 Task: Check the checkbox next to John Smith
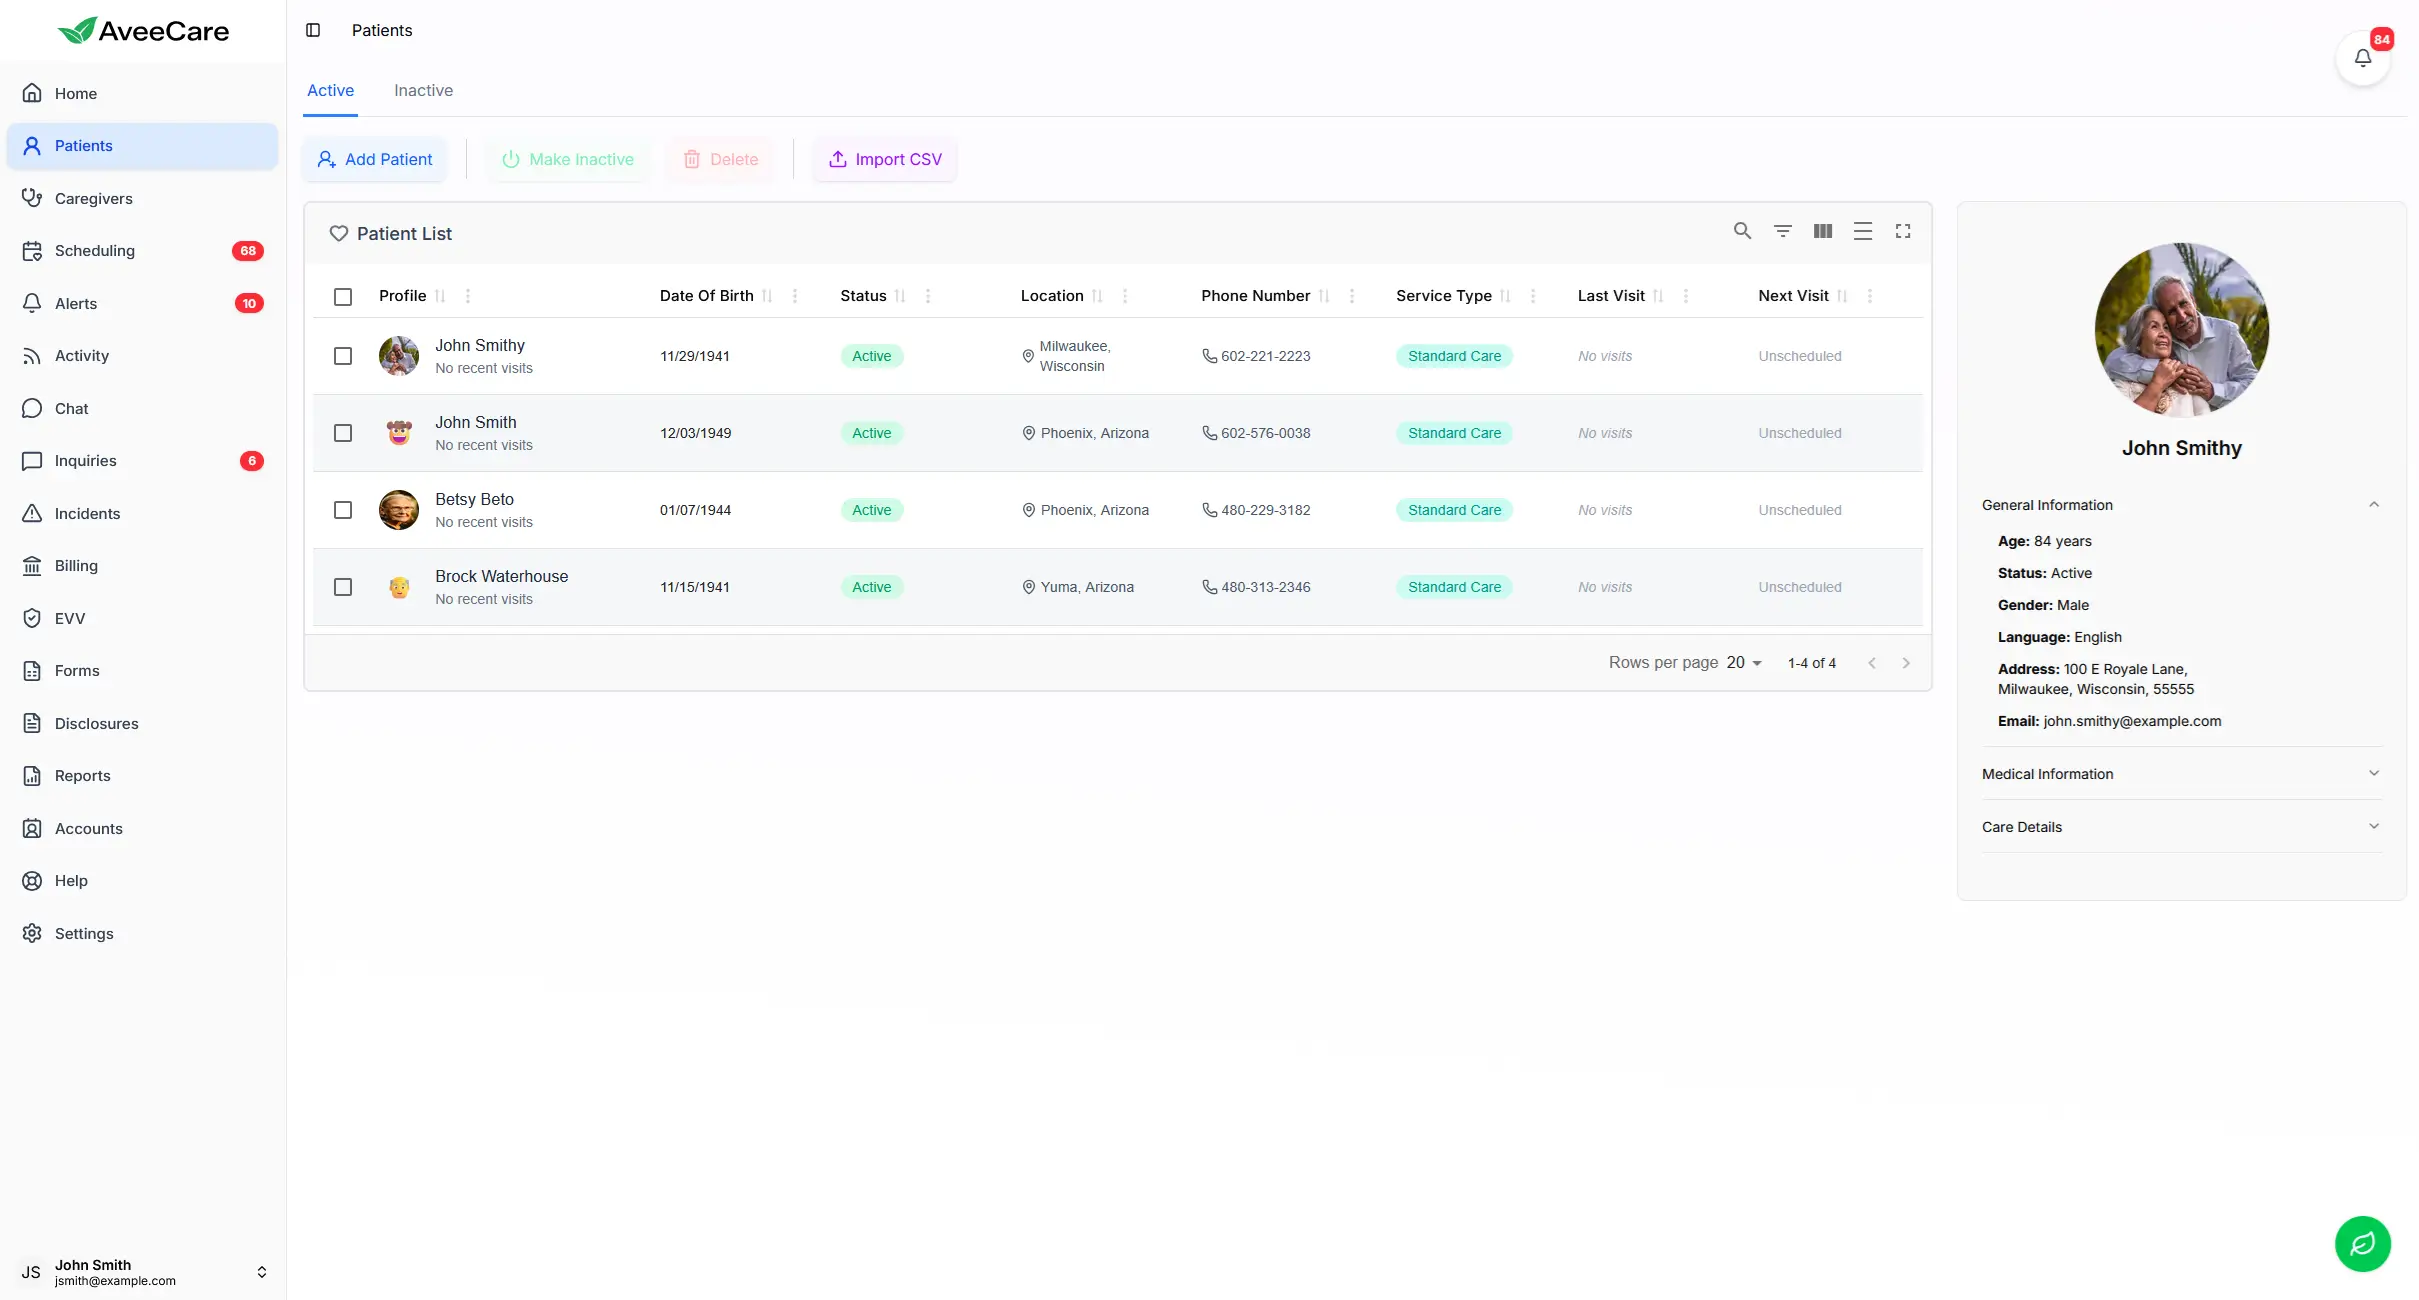pyautogui.click(x=343, y=433)
